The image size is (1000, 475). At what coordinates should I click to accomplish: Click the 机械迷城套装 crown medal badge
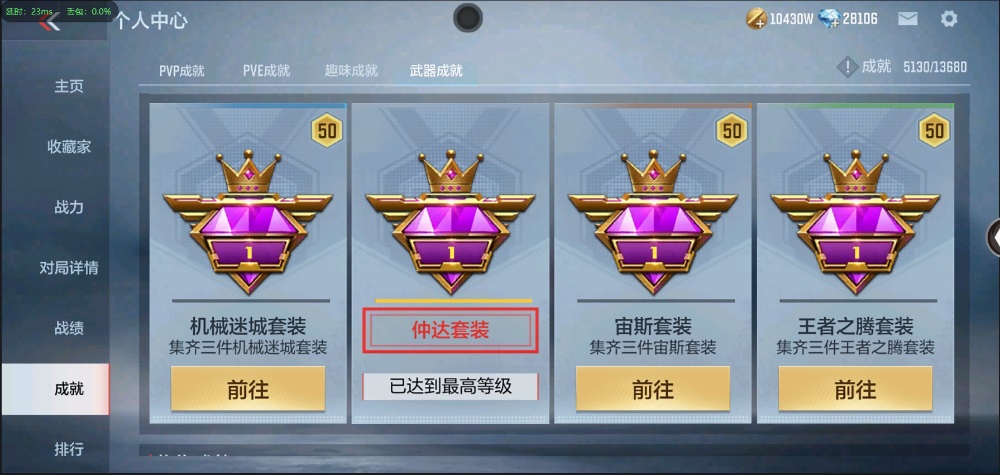click(248, 221)
